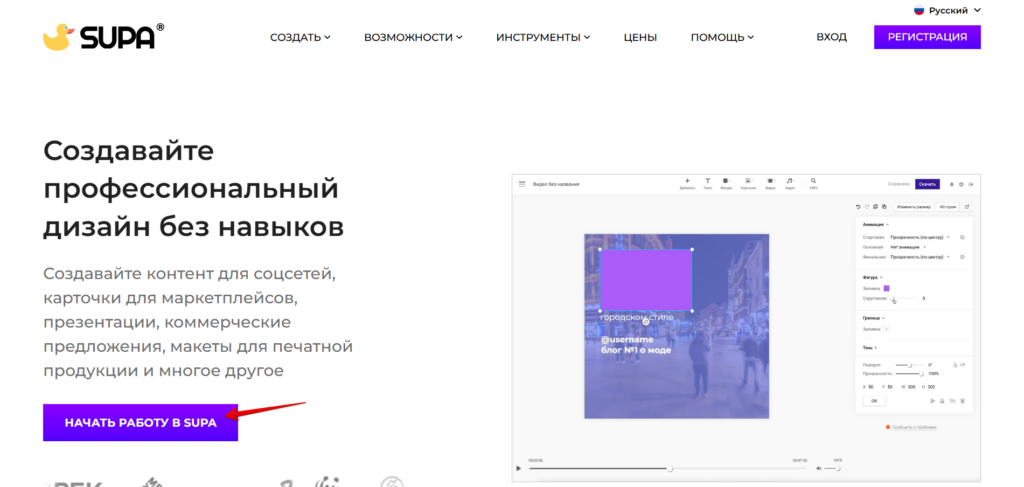Click the Поворот rotation slider
1024x487 pixels.
point(909,365)
